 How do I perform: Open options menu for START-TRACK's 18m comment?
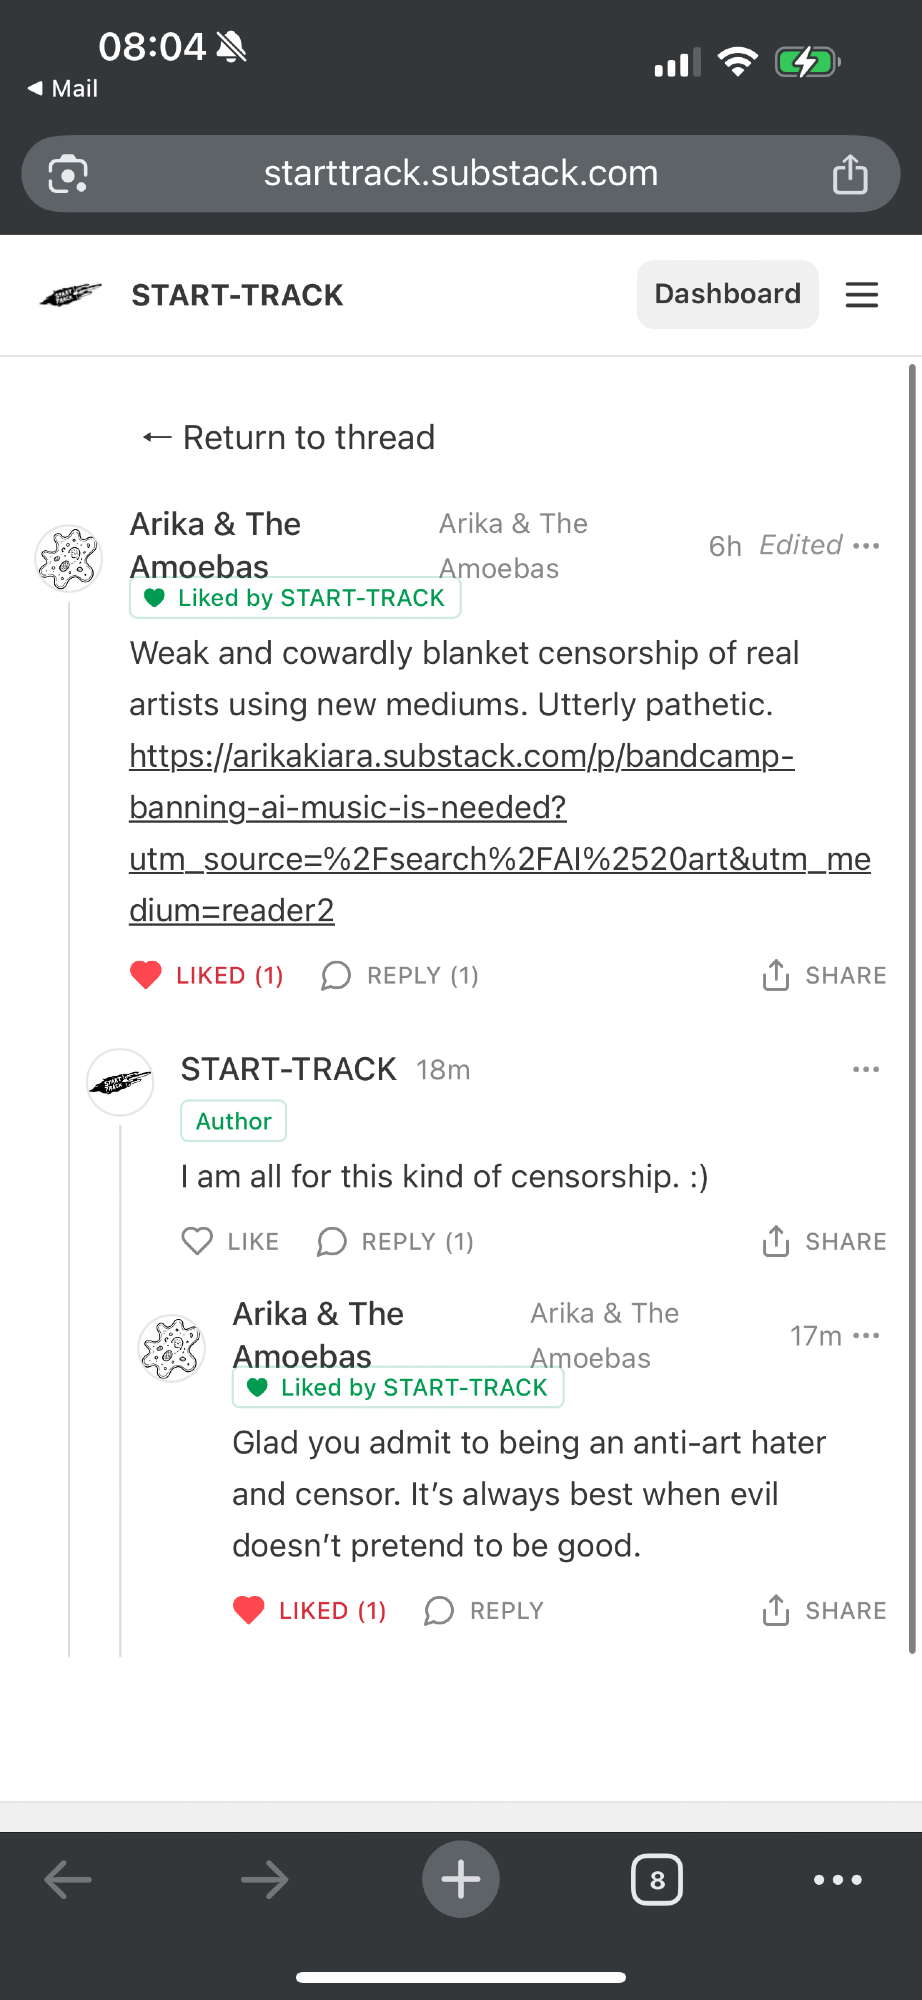[866, 1070]
